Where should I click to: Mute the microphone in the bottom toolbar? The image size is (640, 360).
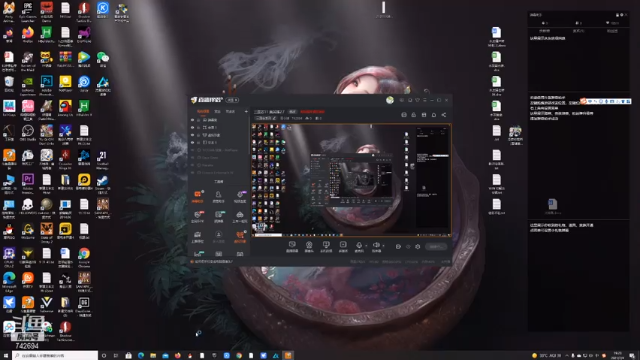tap(359, 247)
